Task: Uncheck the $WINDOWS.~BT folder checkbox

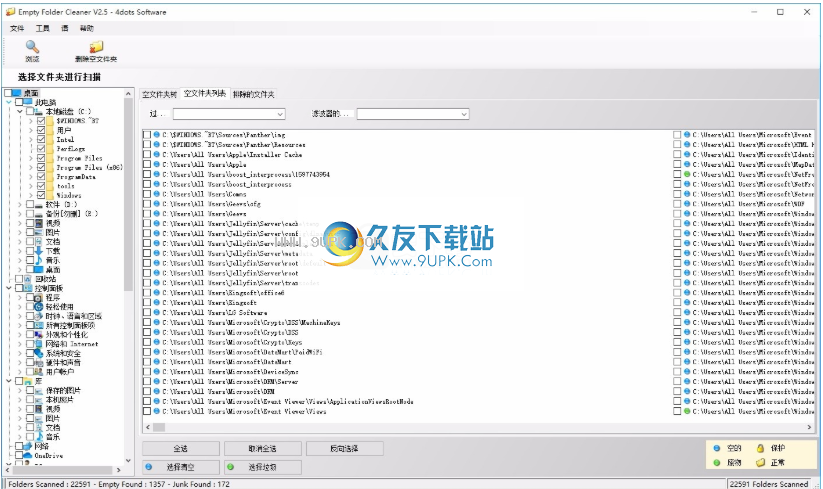Action: [41, 121]
